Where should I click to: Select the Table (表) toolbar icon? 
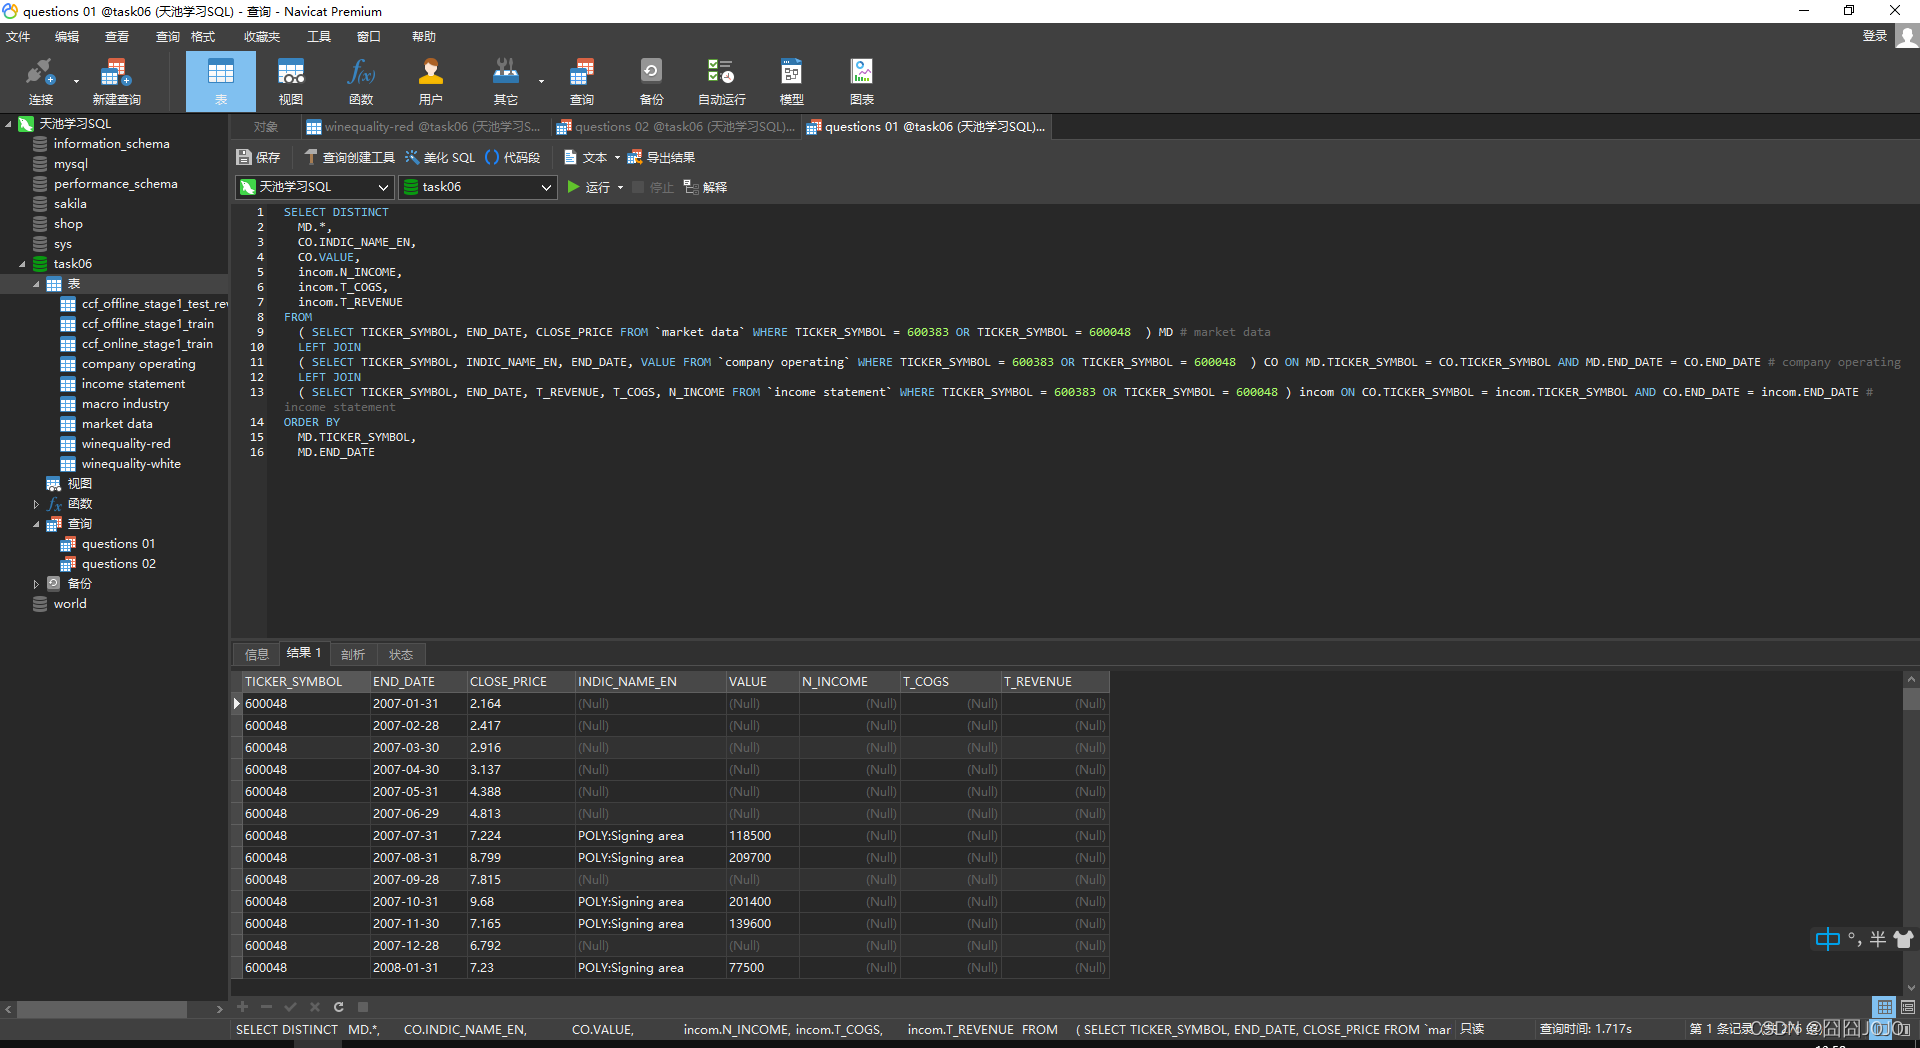221,81
